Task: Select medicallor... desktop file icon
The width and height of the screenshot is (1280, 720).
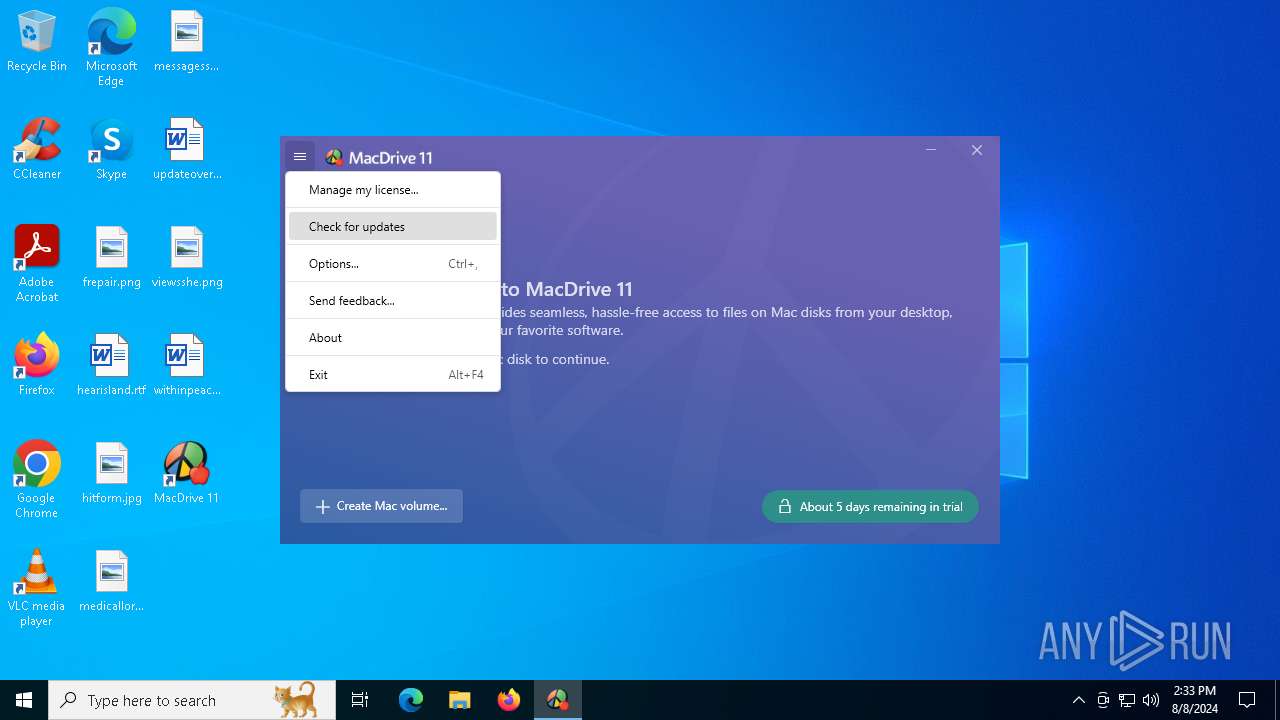Action: 111,582
